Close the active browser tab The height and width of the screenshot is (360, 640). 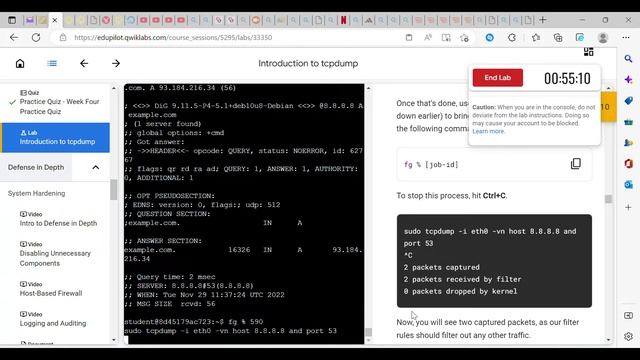tap(55, 20)
